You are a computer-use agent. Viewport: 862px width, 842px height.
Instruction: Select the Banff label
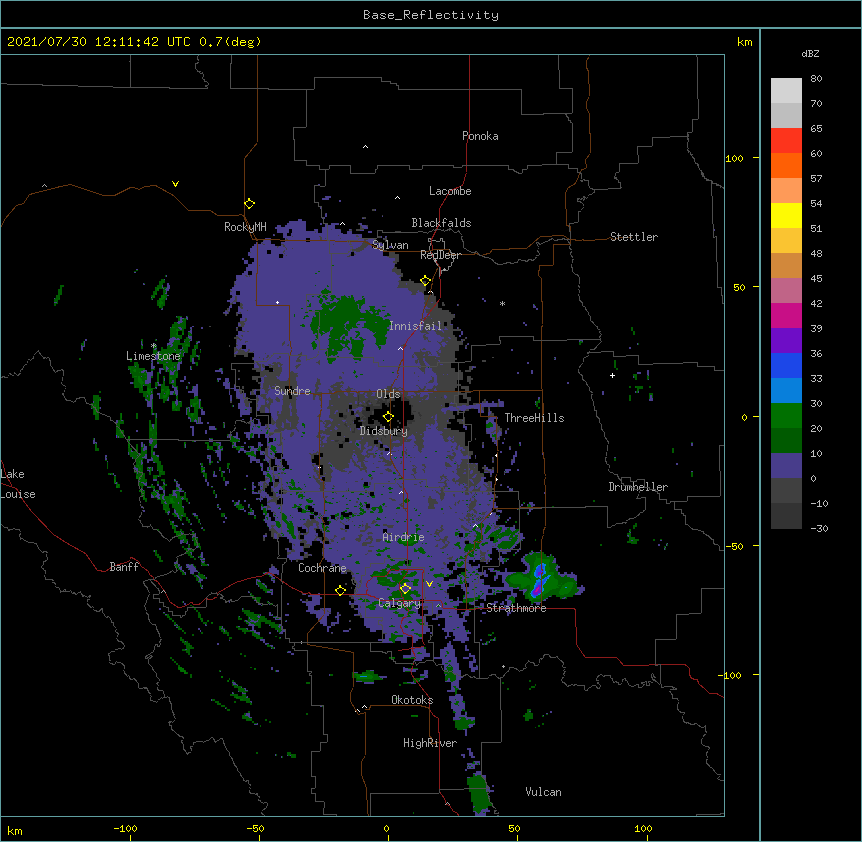pyautogui.click(x=124, y=567)
